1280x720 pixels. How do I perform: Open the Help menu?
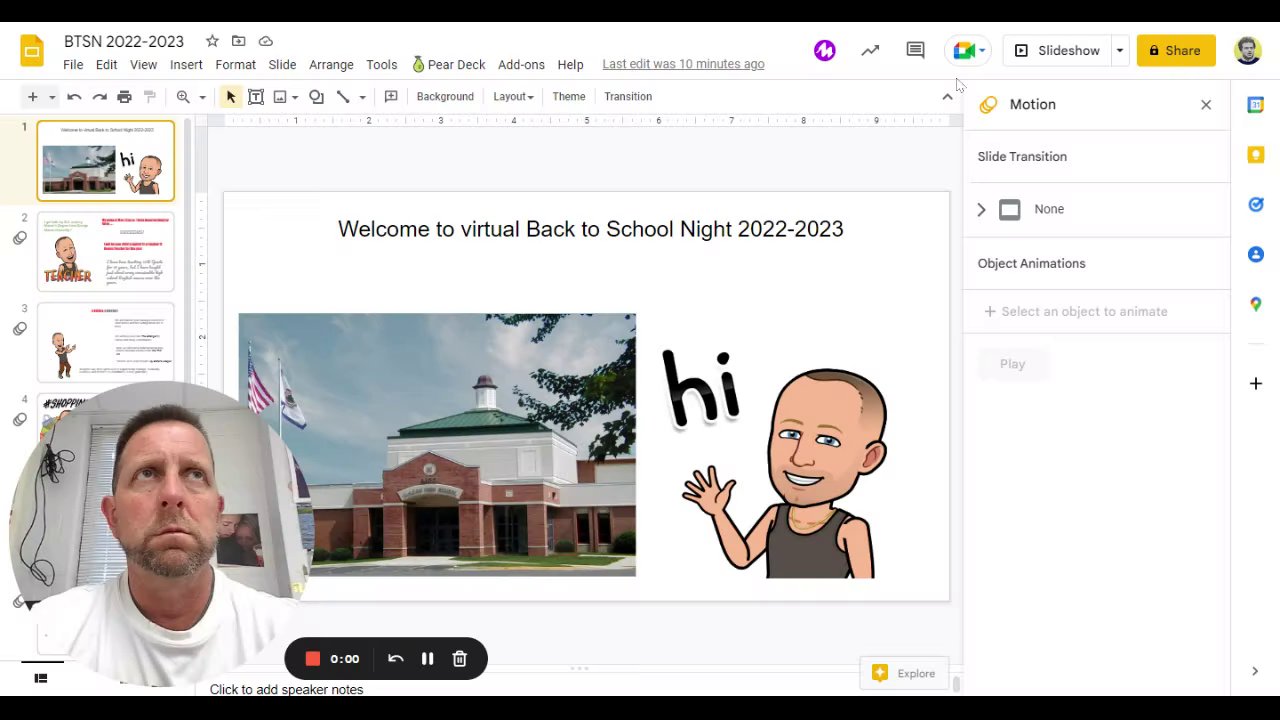pyautogui.click(x=570, y=64)
